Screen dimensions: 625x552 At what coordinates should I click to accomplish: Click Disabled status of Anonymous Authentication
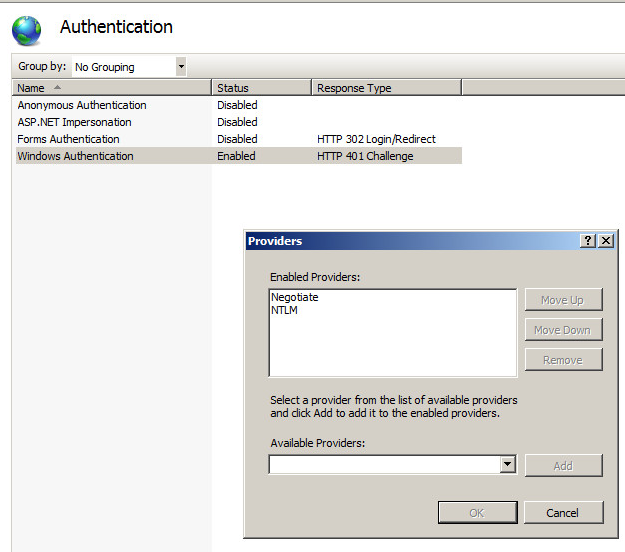(x=237, y=105)
